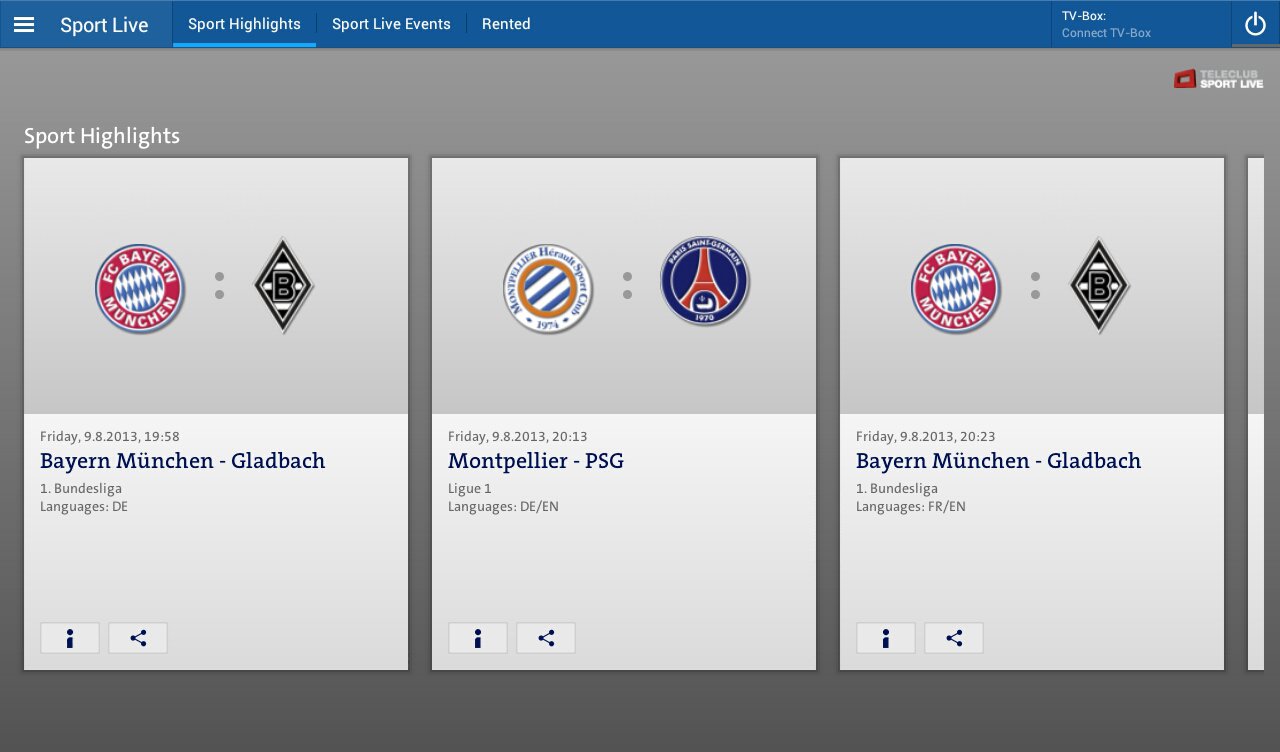
Task: Click '1. Bundesliga' on the 19:58 card
Action: [x=81, y=489]
